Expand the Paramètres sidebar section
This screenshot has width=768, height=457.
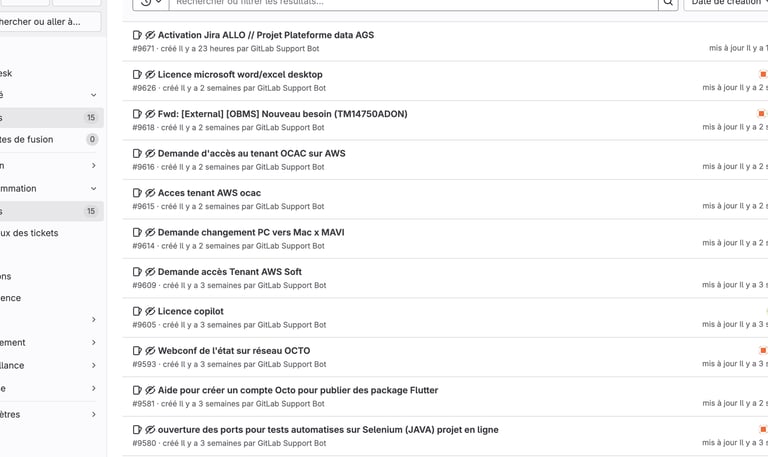[x=93, y=414]
